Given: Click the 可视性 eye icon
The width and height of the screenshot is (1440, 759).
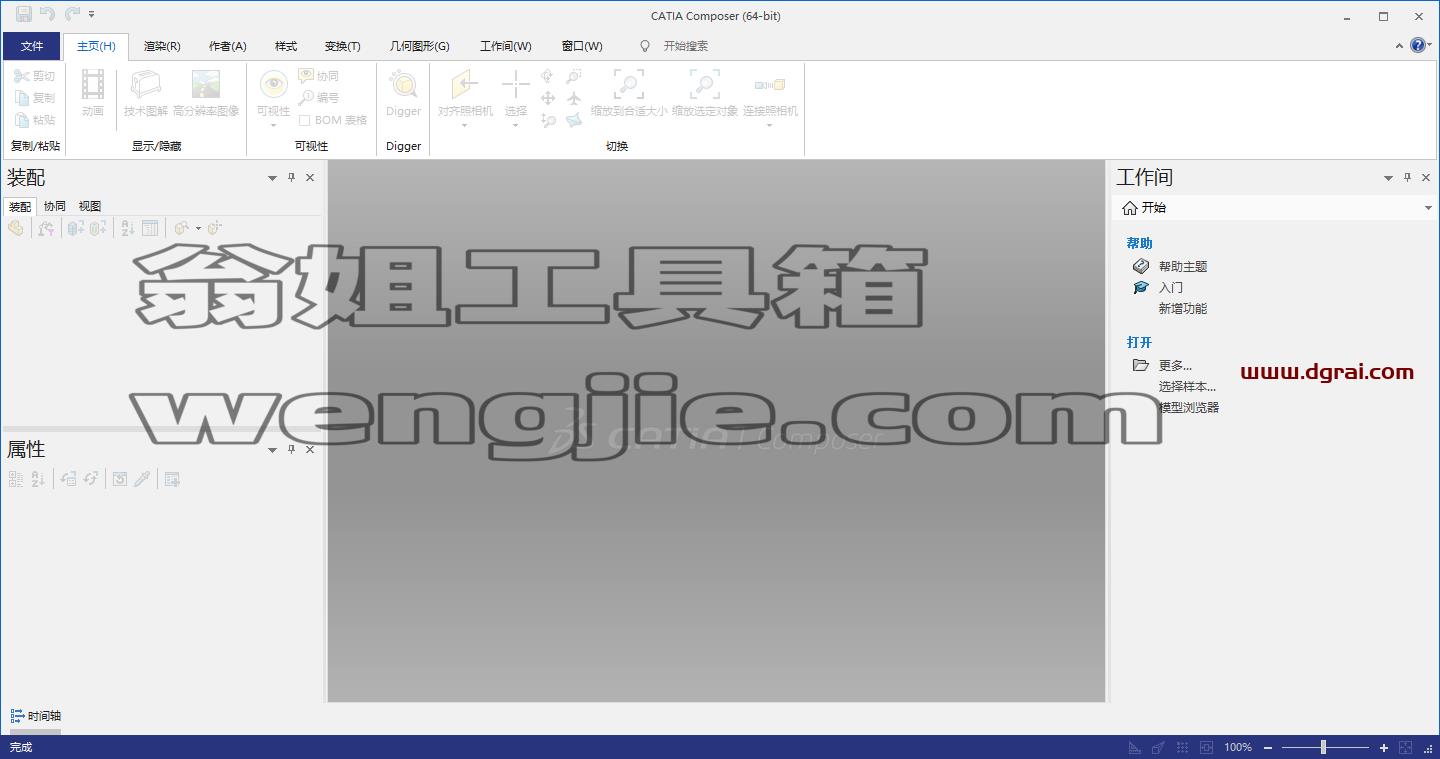Looking at the screenshot, I should tap(273, 84).
